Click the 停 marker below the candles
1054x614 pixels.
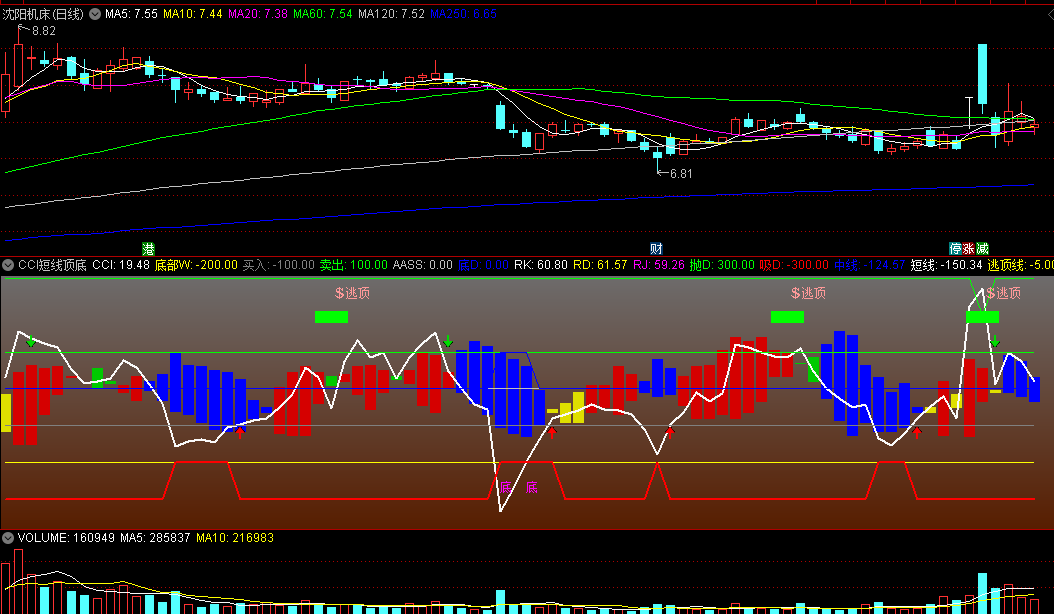coord(955,249)
